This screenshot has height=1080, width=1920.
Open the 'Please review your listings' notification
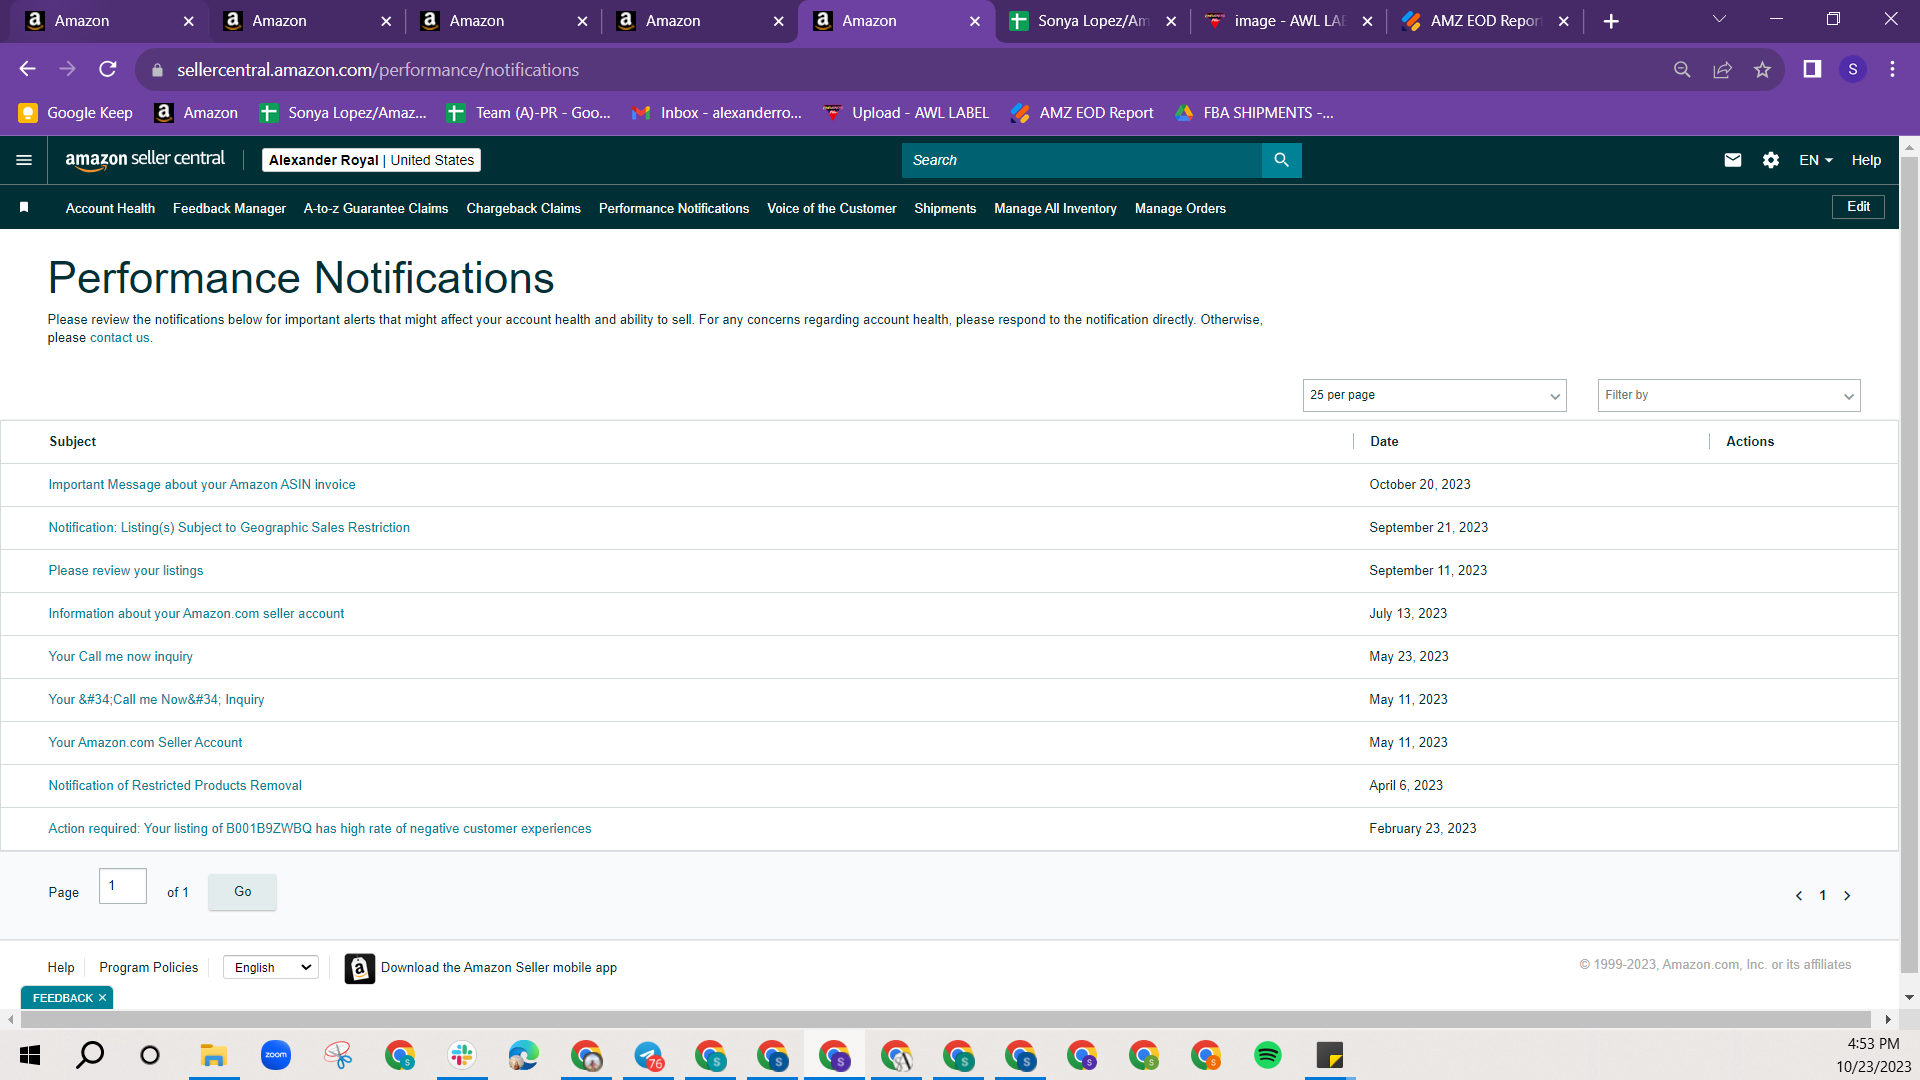click(x=126, y=571)
